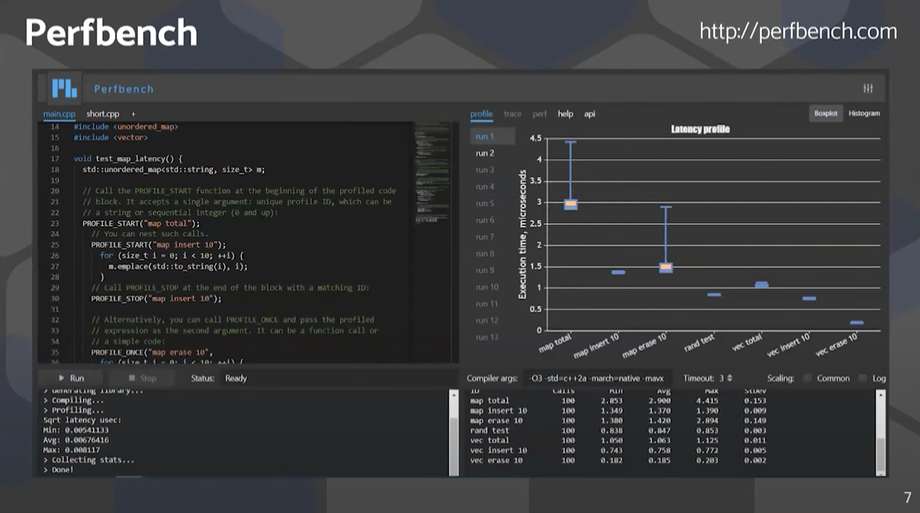Open the short.cpp file tab
Viewport: 920px width, 513px height.
(103, 114)
